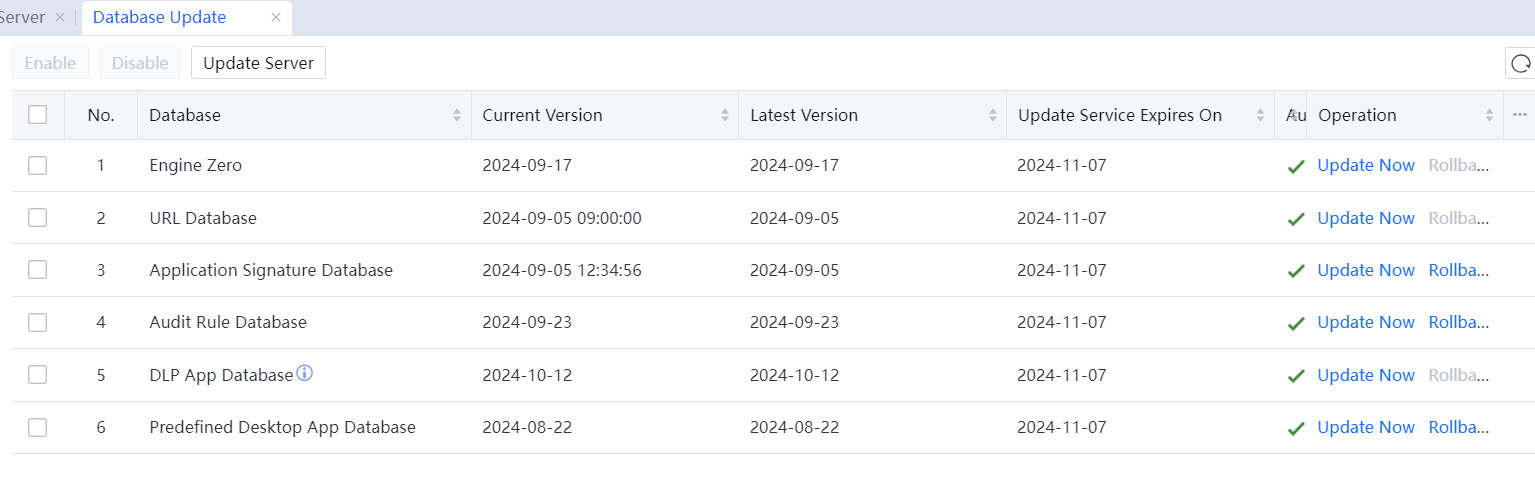Click the Operation column sort arrows
Screen dimensions: 1535x485
pos(1489,115)
